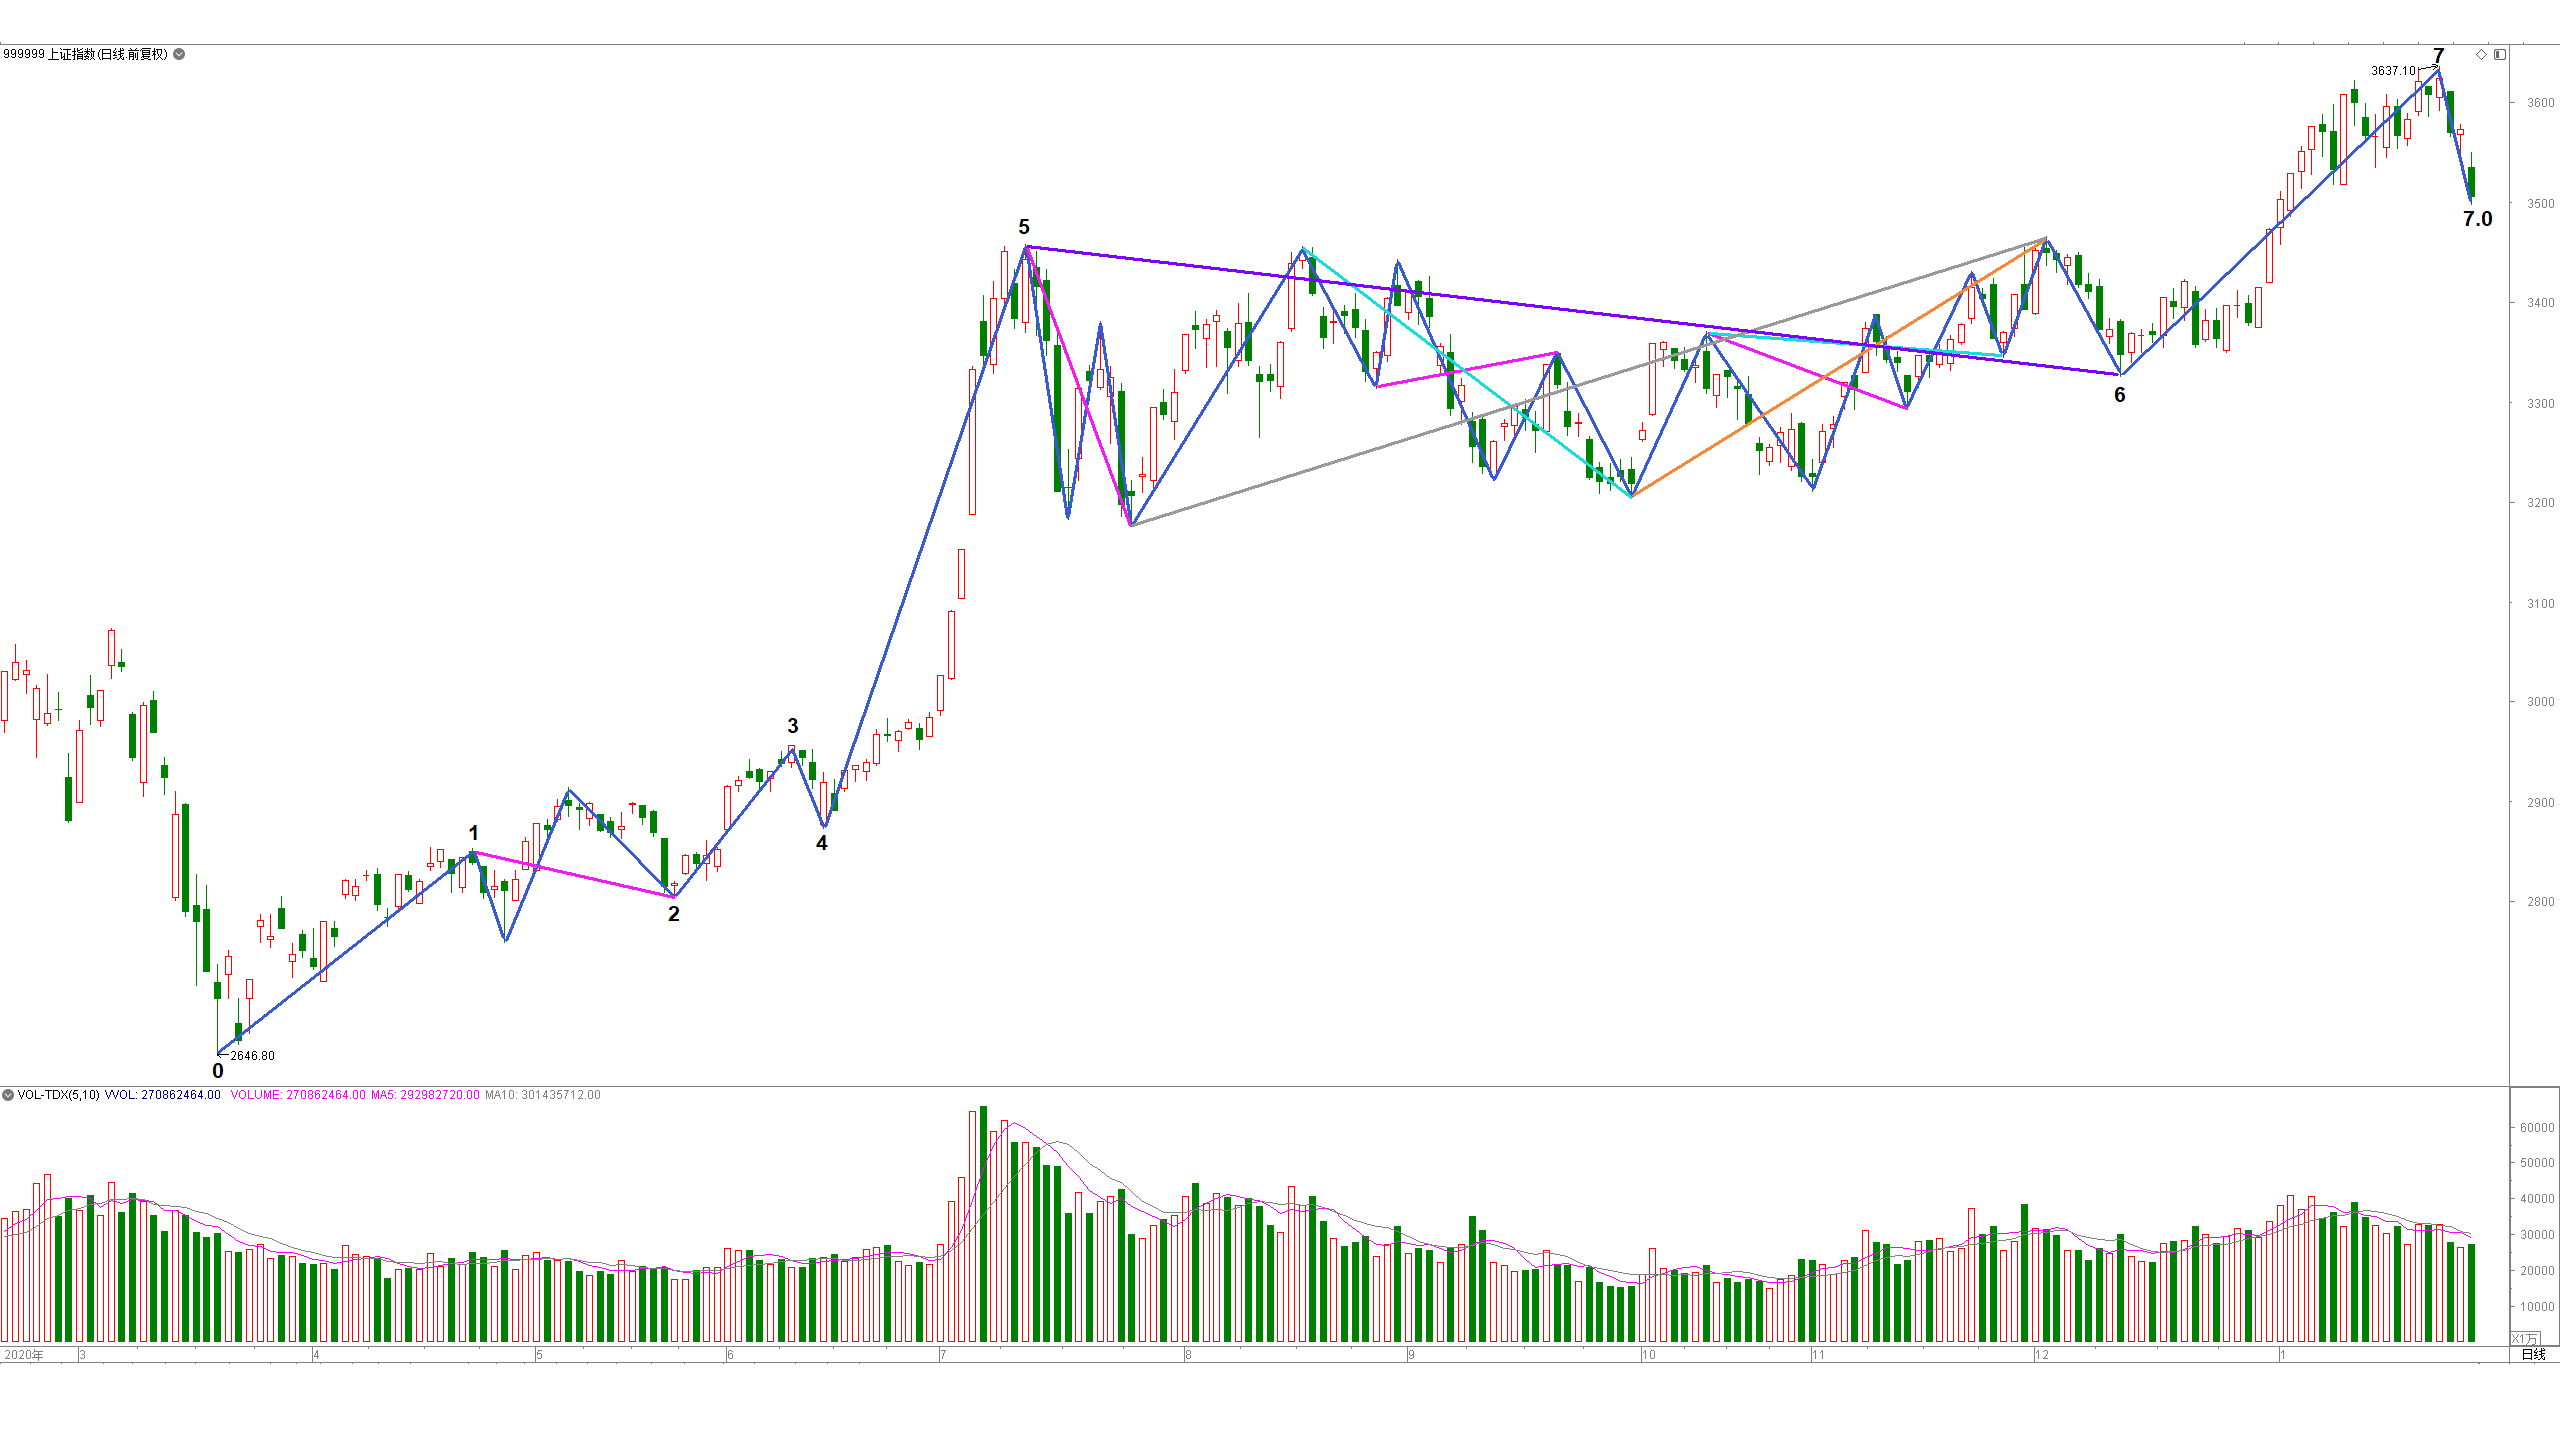Screen dimensions: 2560x1440
Task: Click the MA10 volume value label
Action: (x=543, y=1095)
